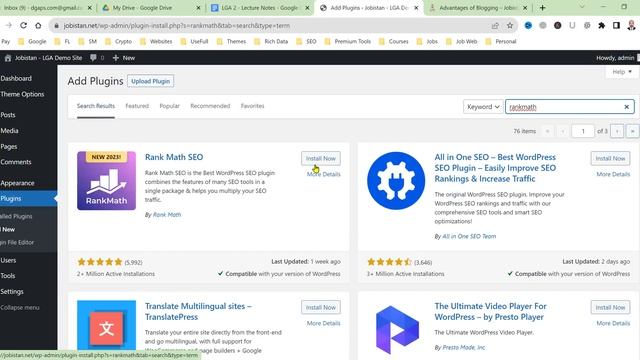Viewport: 640px width, 360px height.
Task: Click the Rank Math SEO plugin thumbnail
Action: 107,181
